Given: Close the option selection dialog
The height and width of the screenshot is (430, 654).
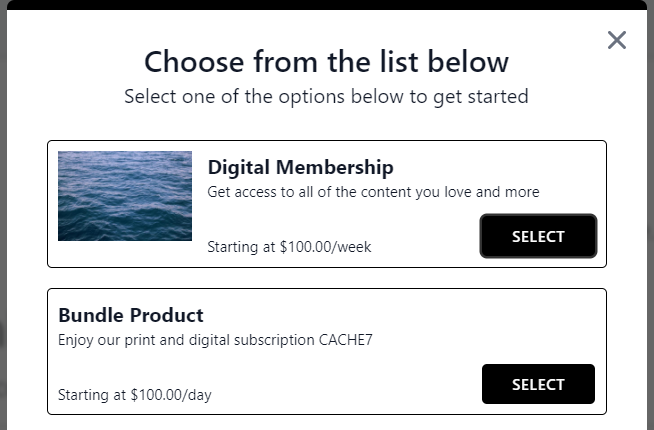Looking at the screenshot, I should point(617,40).
